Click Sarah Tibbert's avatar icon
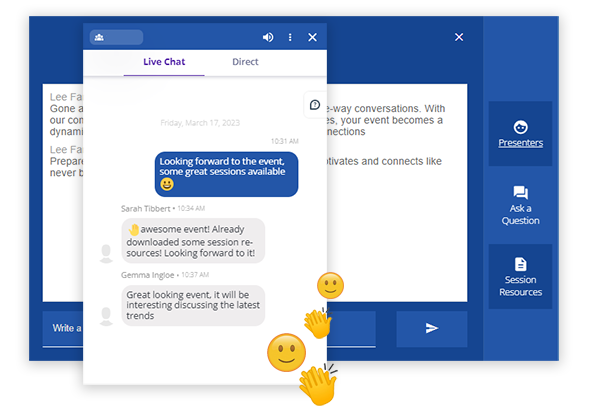The height and width of the screenshot is (412, 590). click(x=106, y=254)
